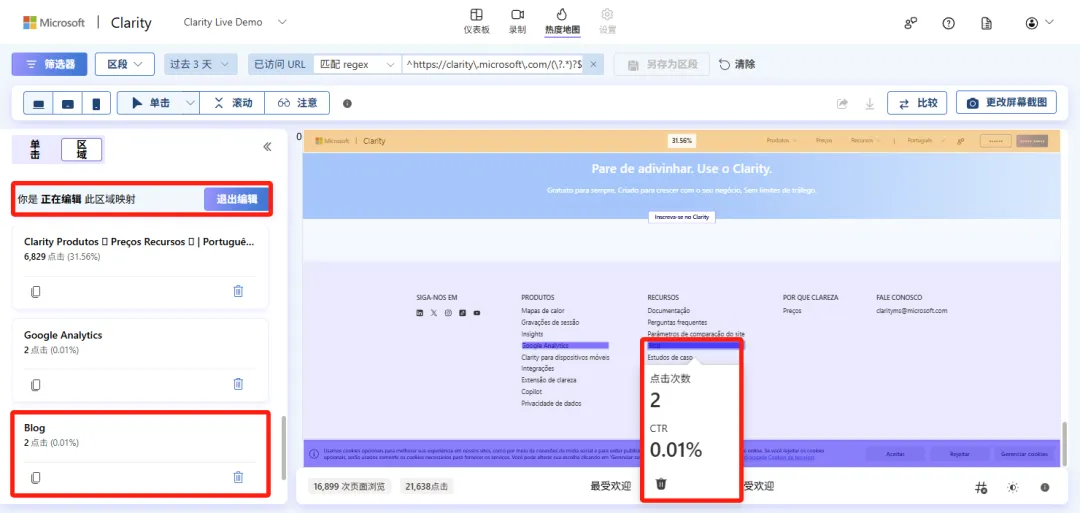The image size is (1080, 513).
Task: Expand the 区段 segments dropdown
Action: [x=125, y=64]
